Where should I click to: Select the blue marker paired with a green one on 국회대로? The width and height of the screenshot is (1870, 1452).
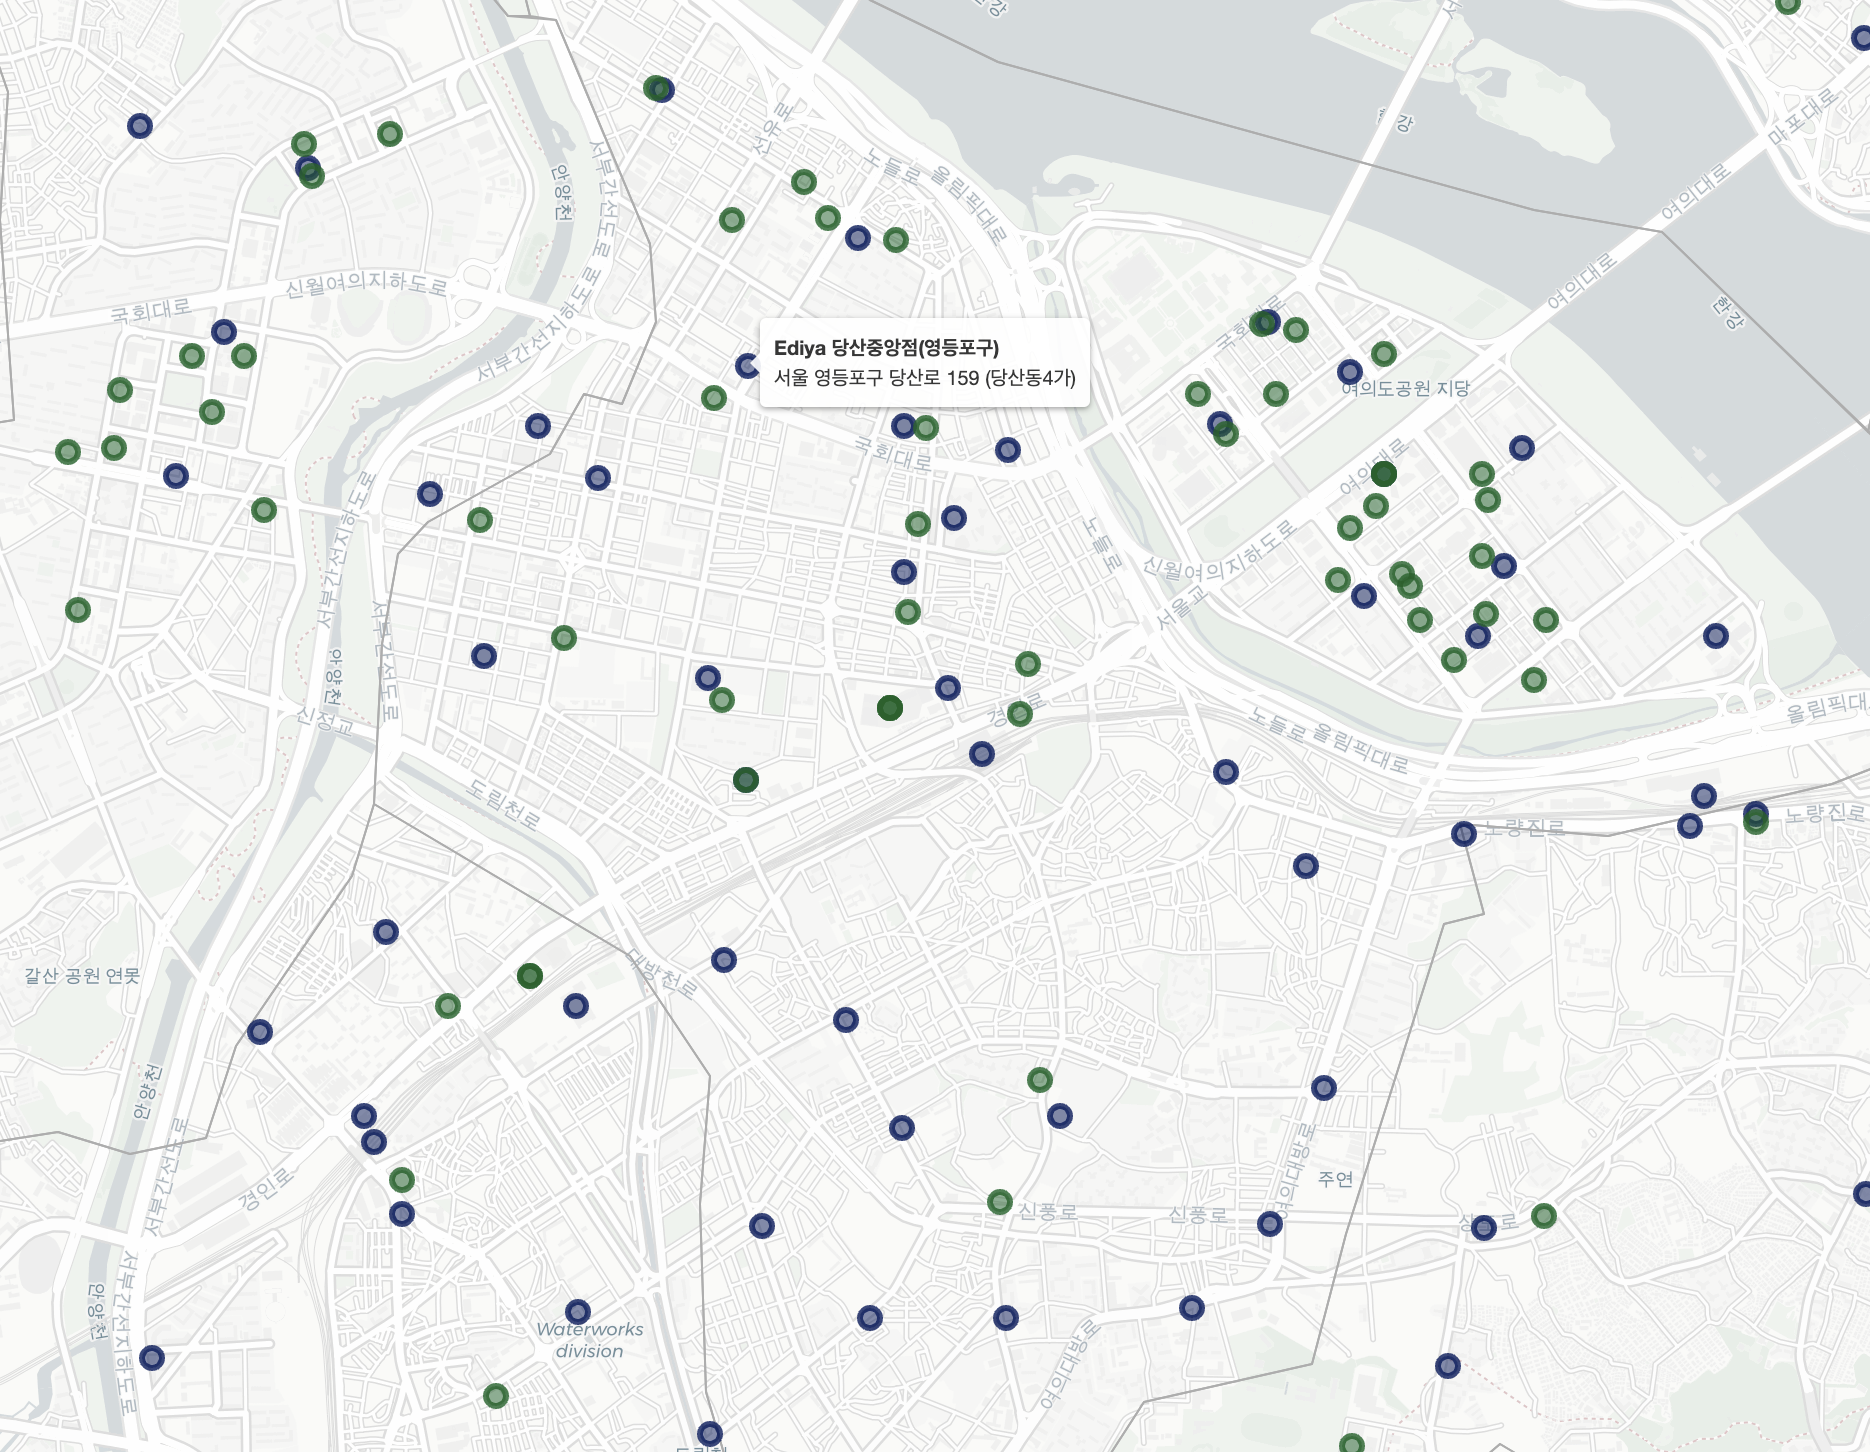[904, 426]
